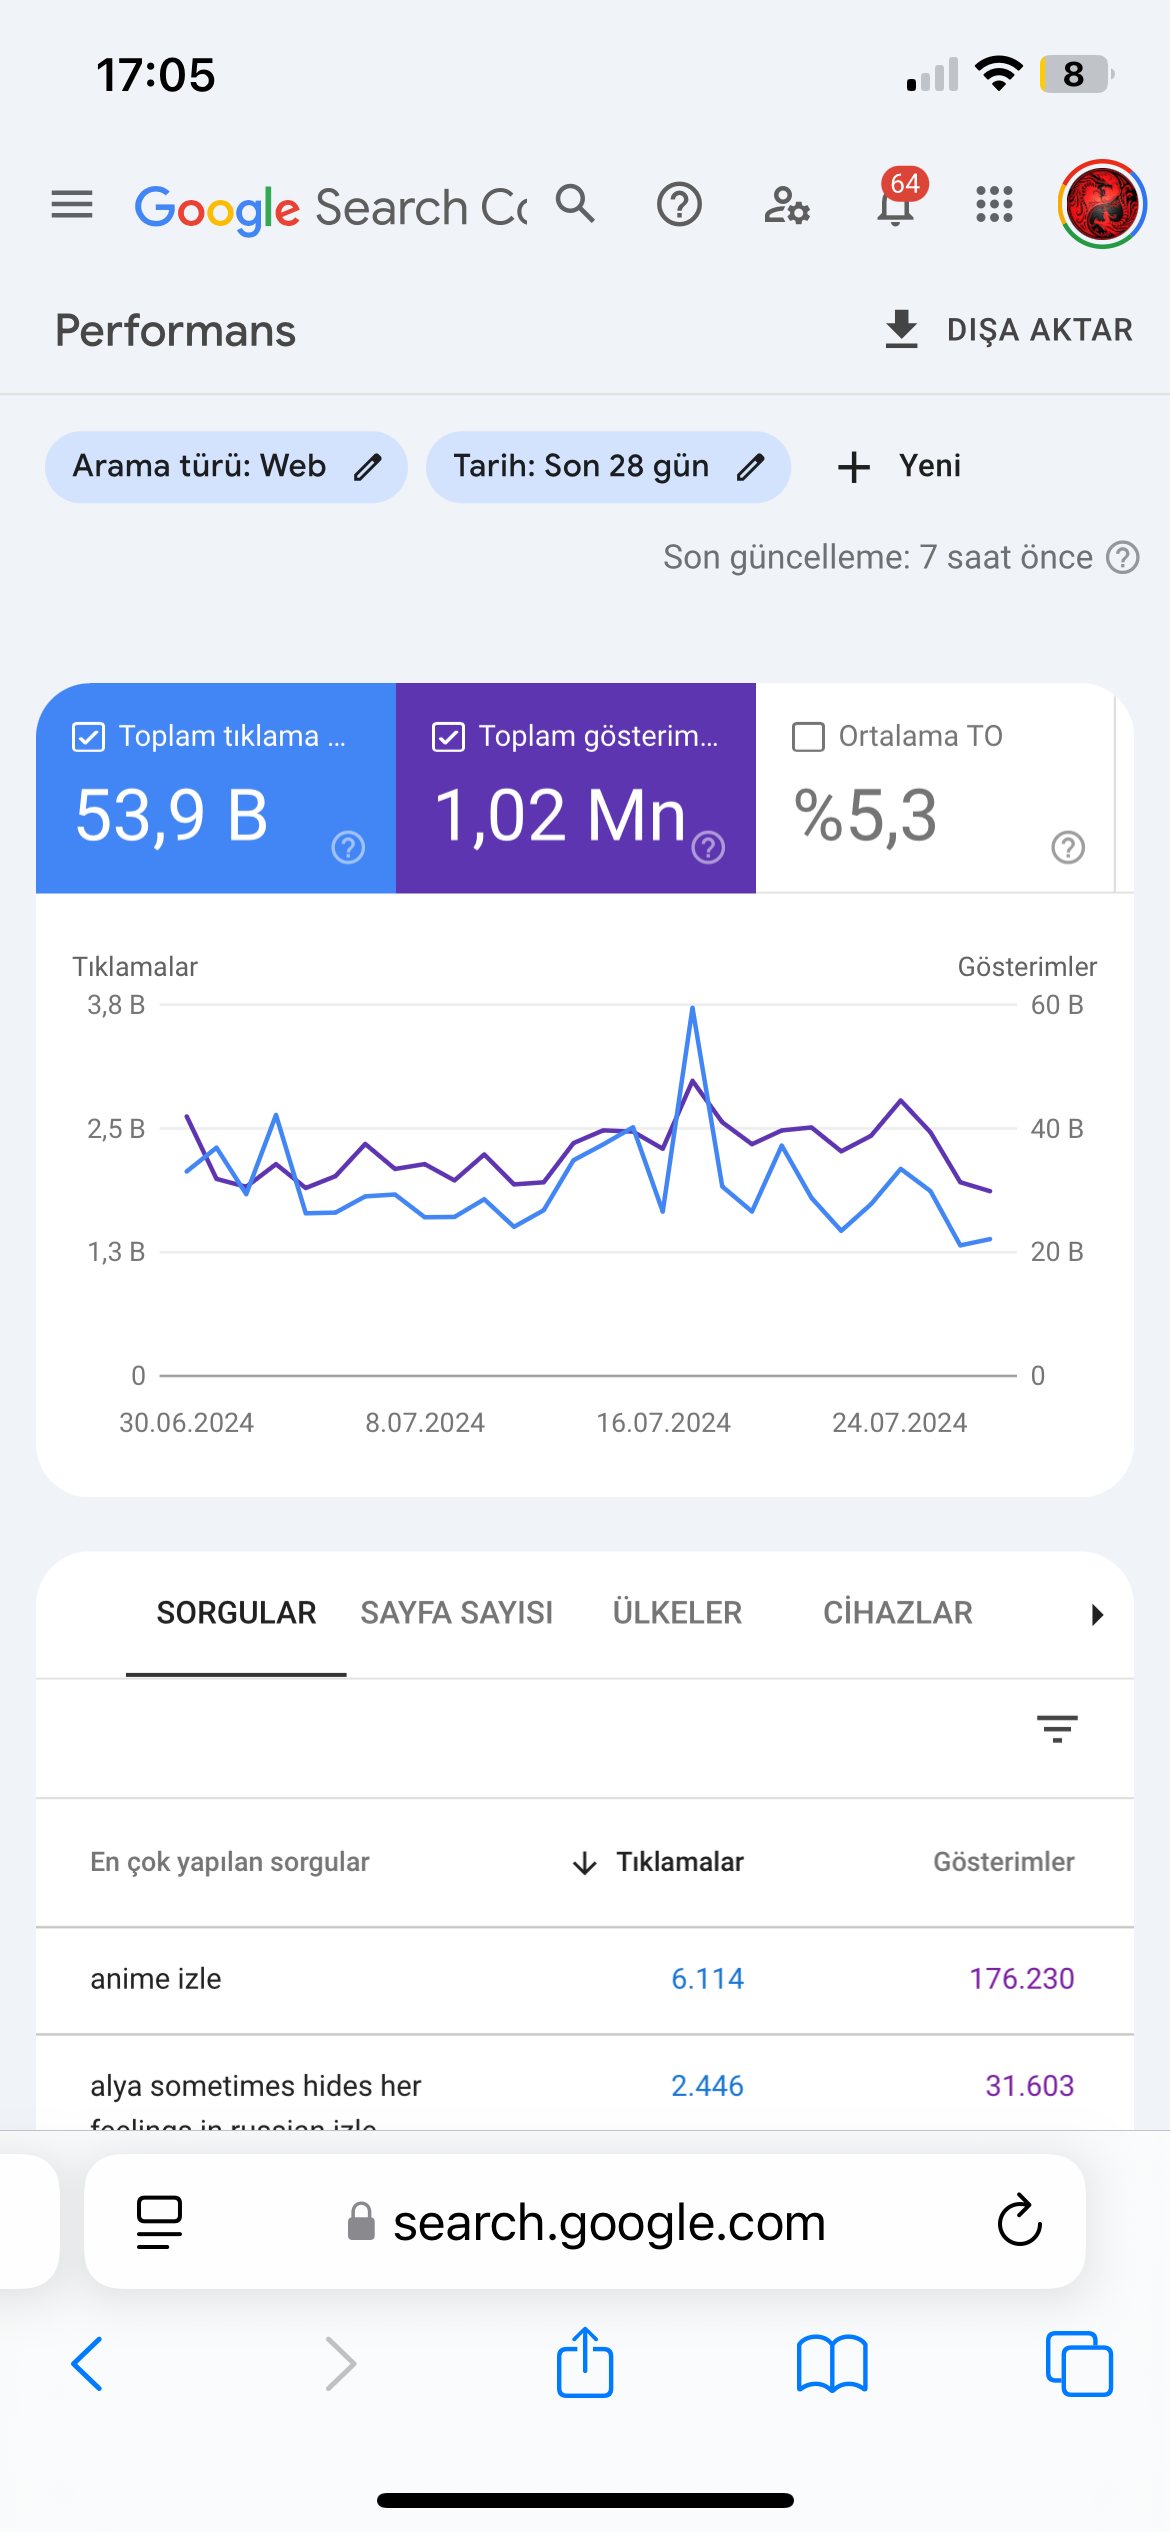Switch to the SAYFA SAYISI tab
Screen dimensions: 1170x2532
click(x=456, y=1613)
